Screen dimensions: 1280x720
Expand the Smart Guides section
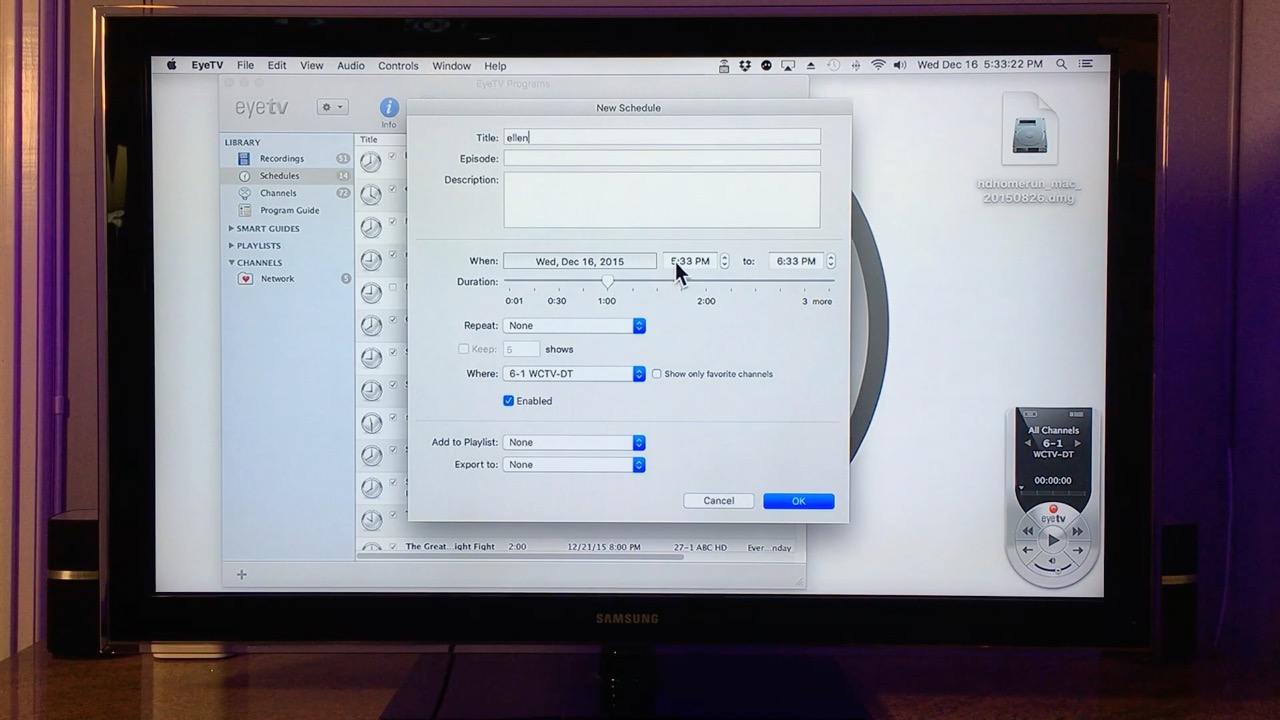click(x=231, y=229)
